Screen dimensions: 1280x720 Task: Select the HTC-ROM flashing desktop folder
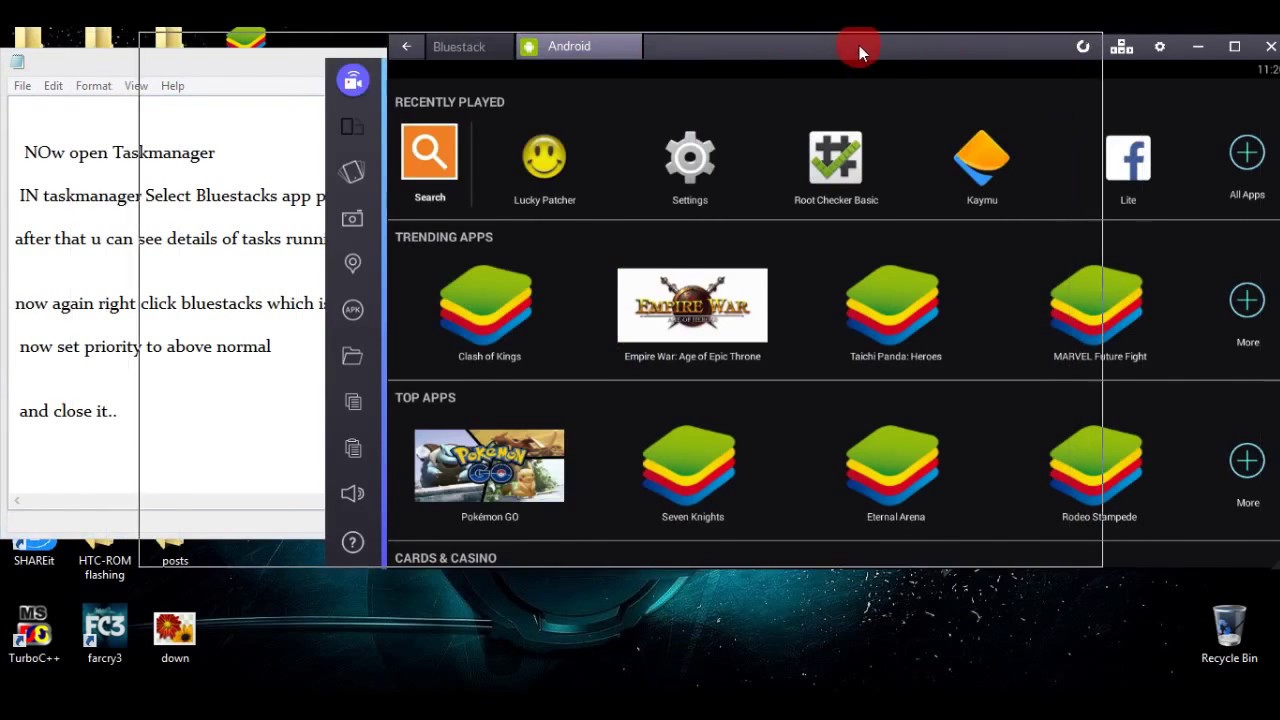(x=104, y=559)
